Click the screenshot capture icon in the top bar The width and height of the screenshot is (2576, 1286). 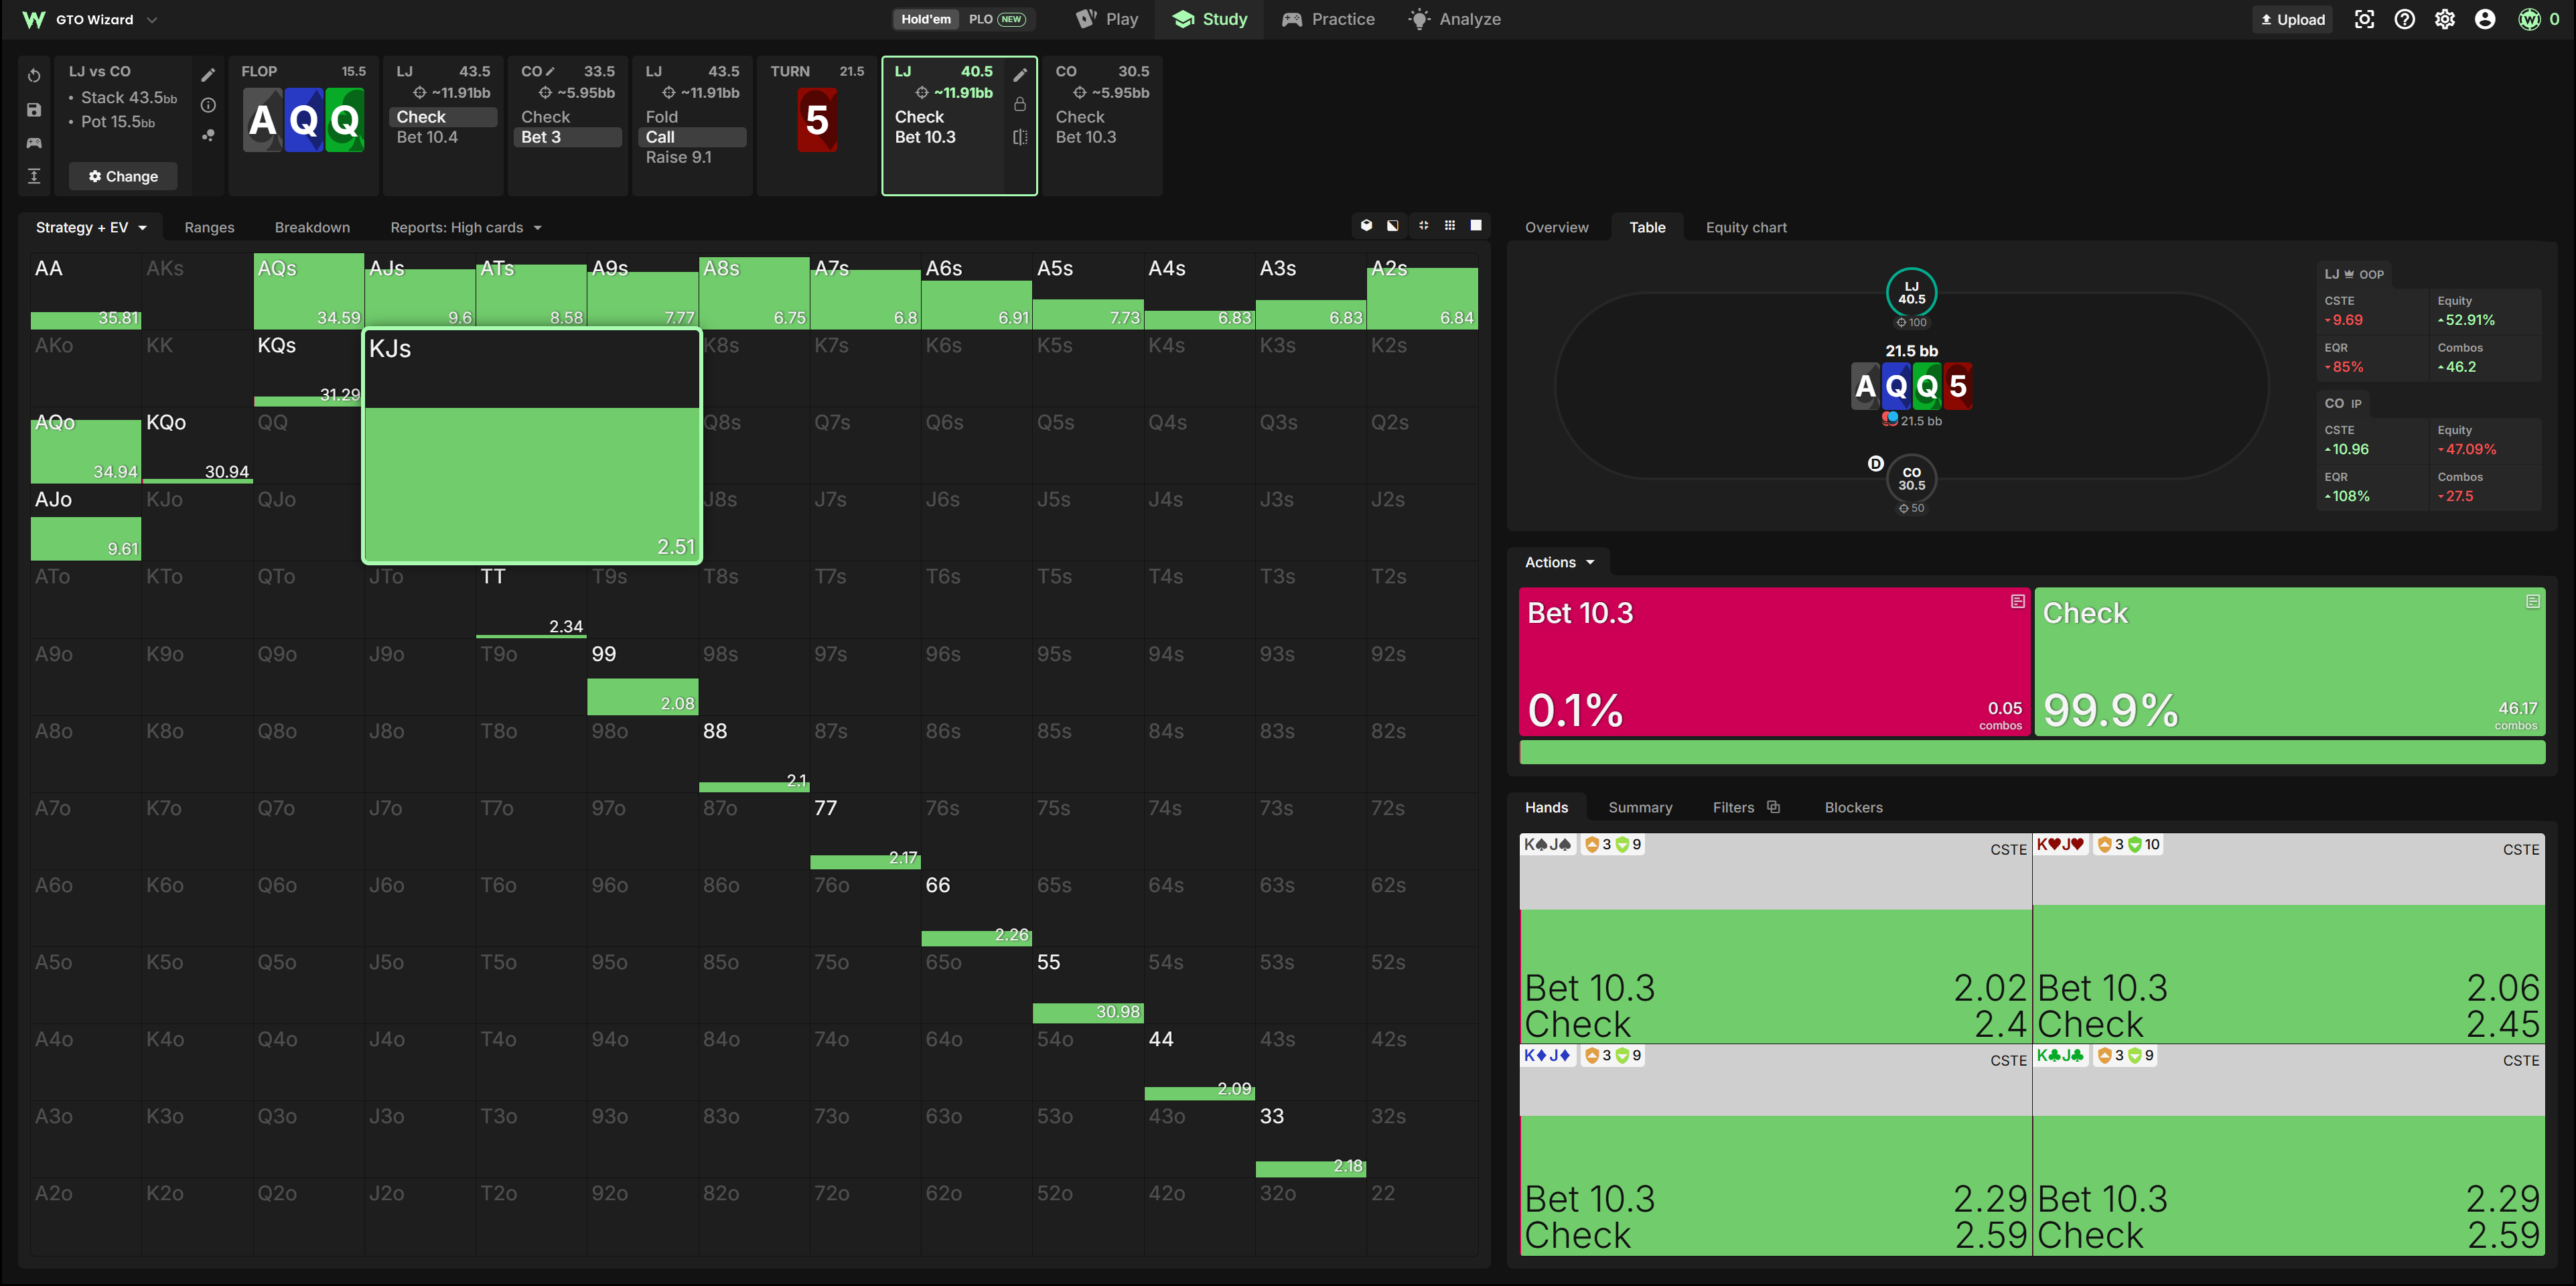coord(2365,19)
